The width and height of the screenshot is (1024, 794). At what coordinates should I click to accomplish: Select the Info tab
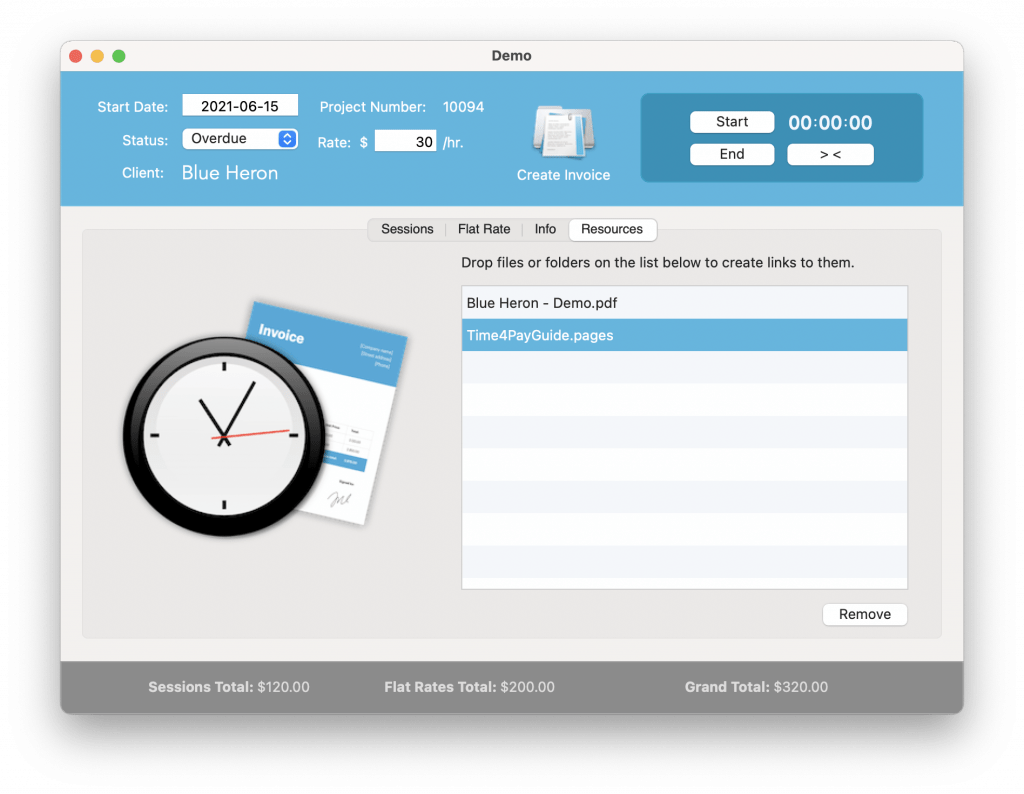(545, 229)
